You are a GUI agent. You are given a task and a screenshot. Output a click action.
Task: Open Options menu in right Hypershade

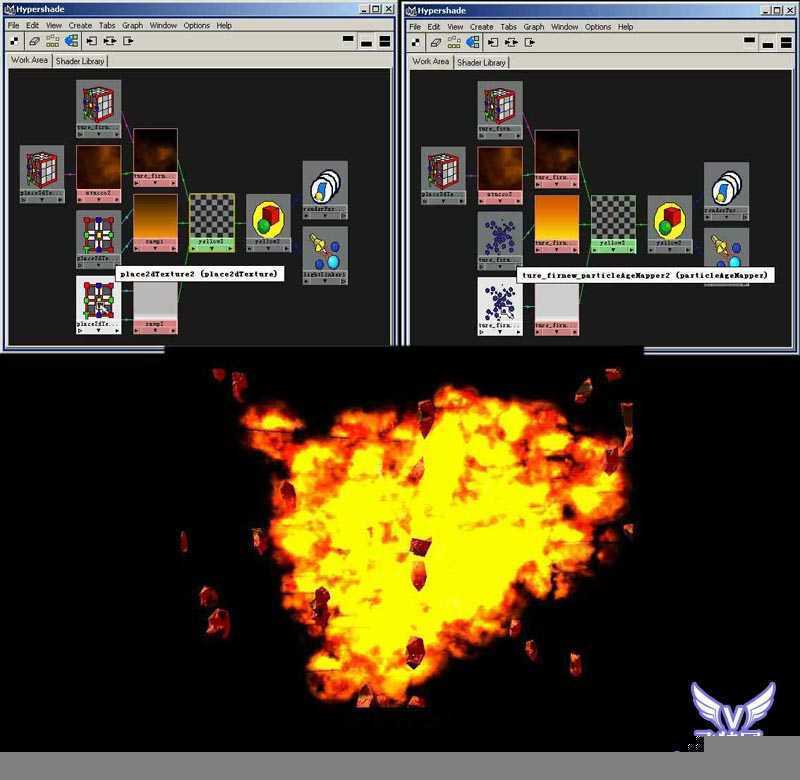(x=597, y=27)
